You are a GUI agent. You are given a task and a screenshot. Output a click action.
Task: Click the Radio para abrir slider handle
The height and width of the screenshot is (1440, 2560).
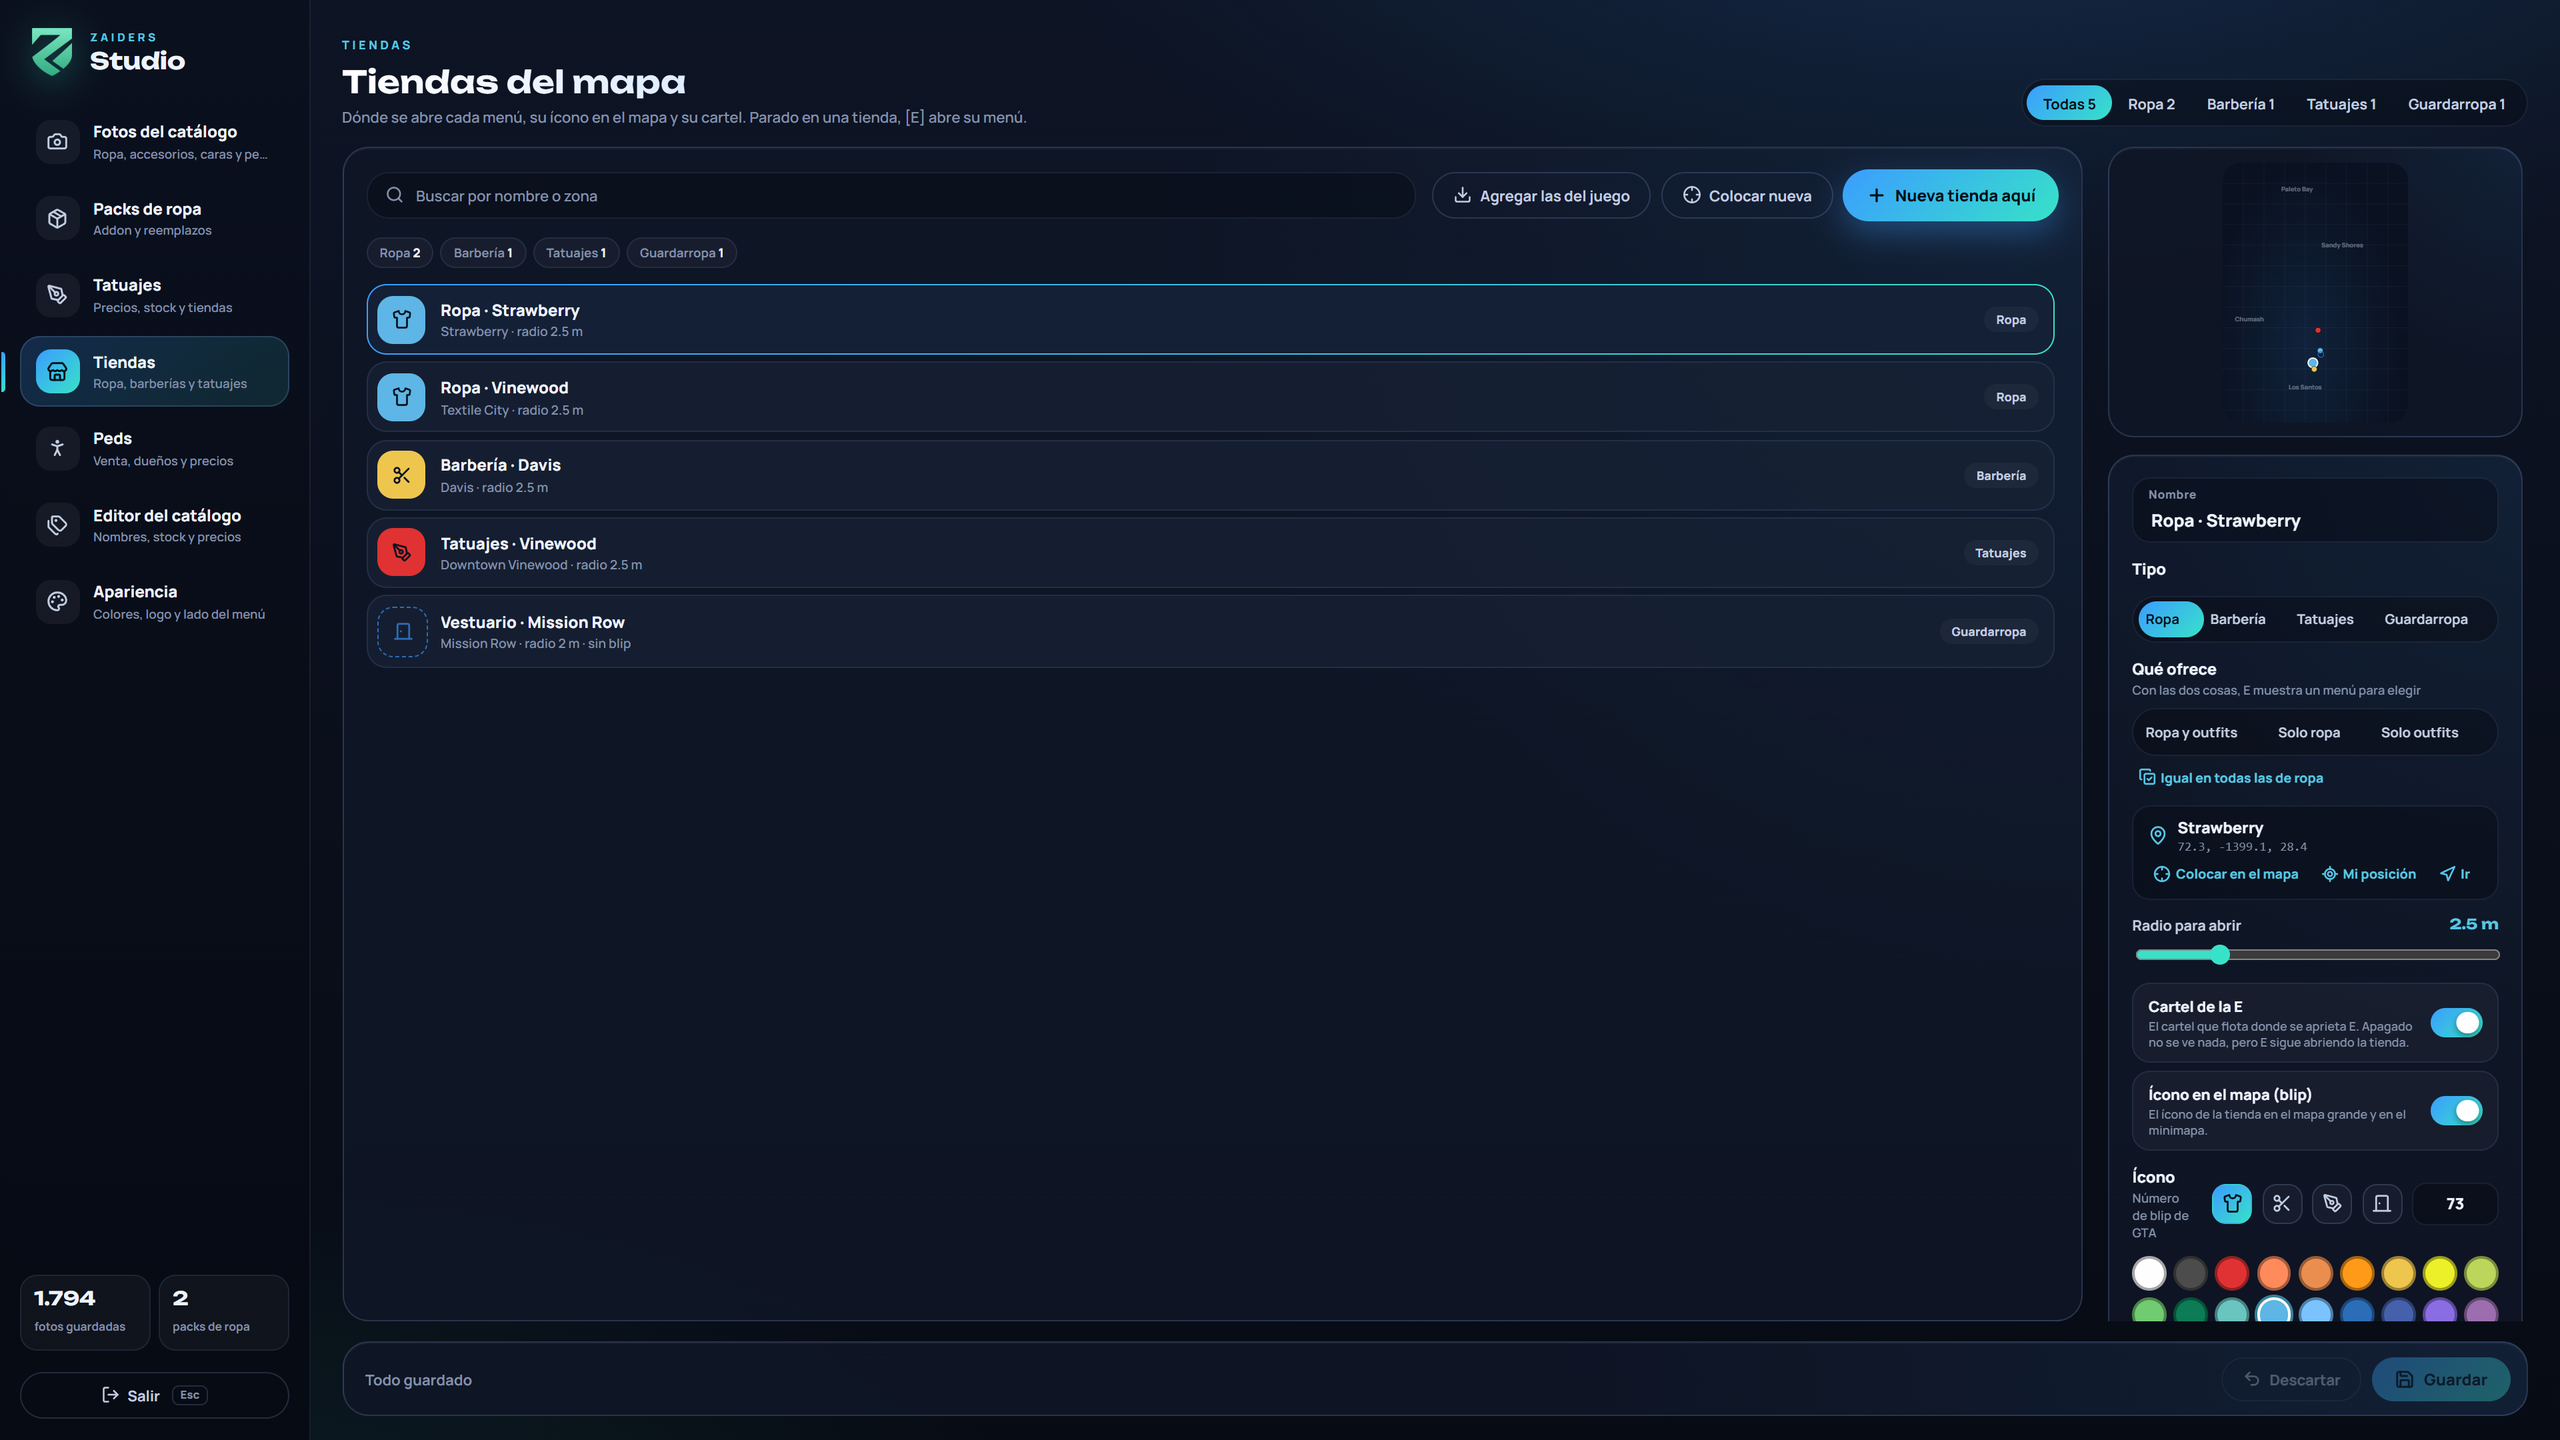coord(2220,954)
